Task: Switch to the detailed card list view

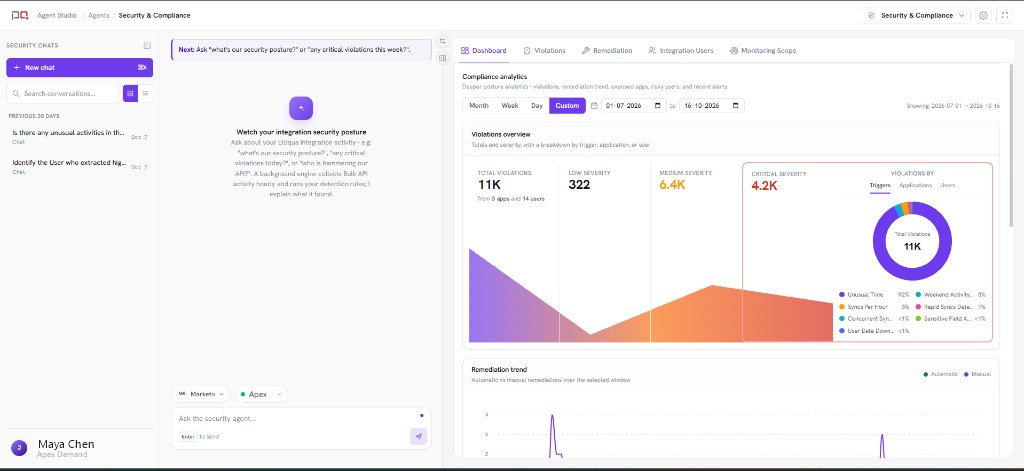Action: [130, 93]
